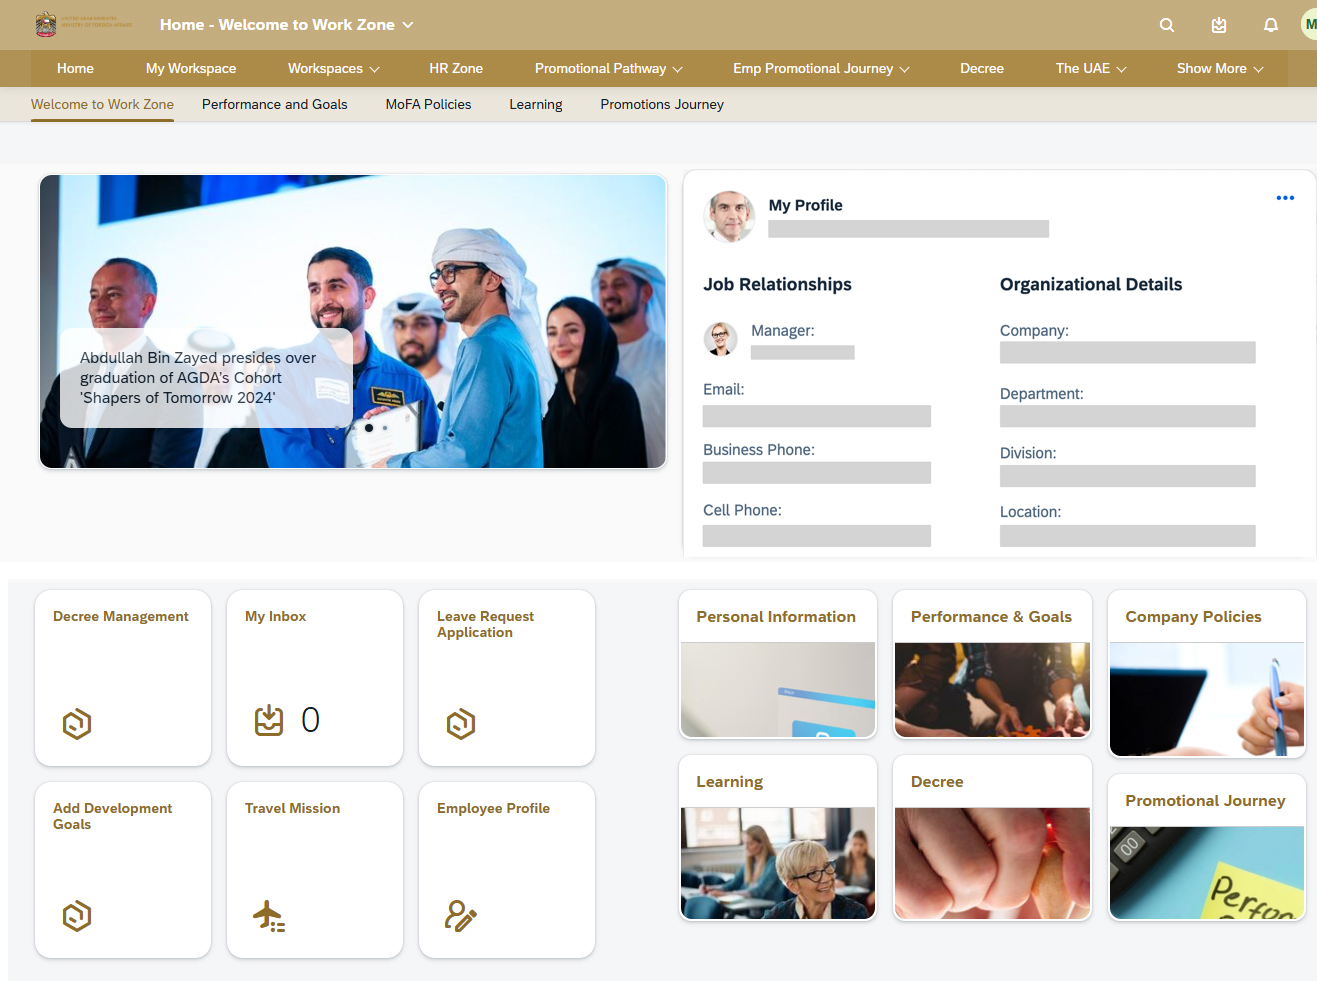Select the active middle carousel dot on banner
The height and width of the screenshot is (981, 1317).
[369, 428]
